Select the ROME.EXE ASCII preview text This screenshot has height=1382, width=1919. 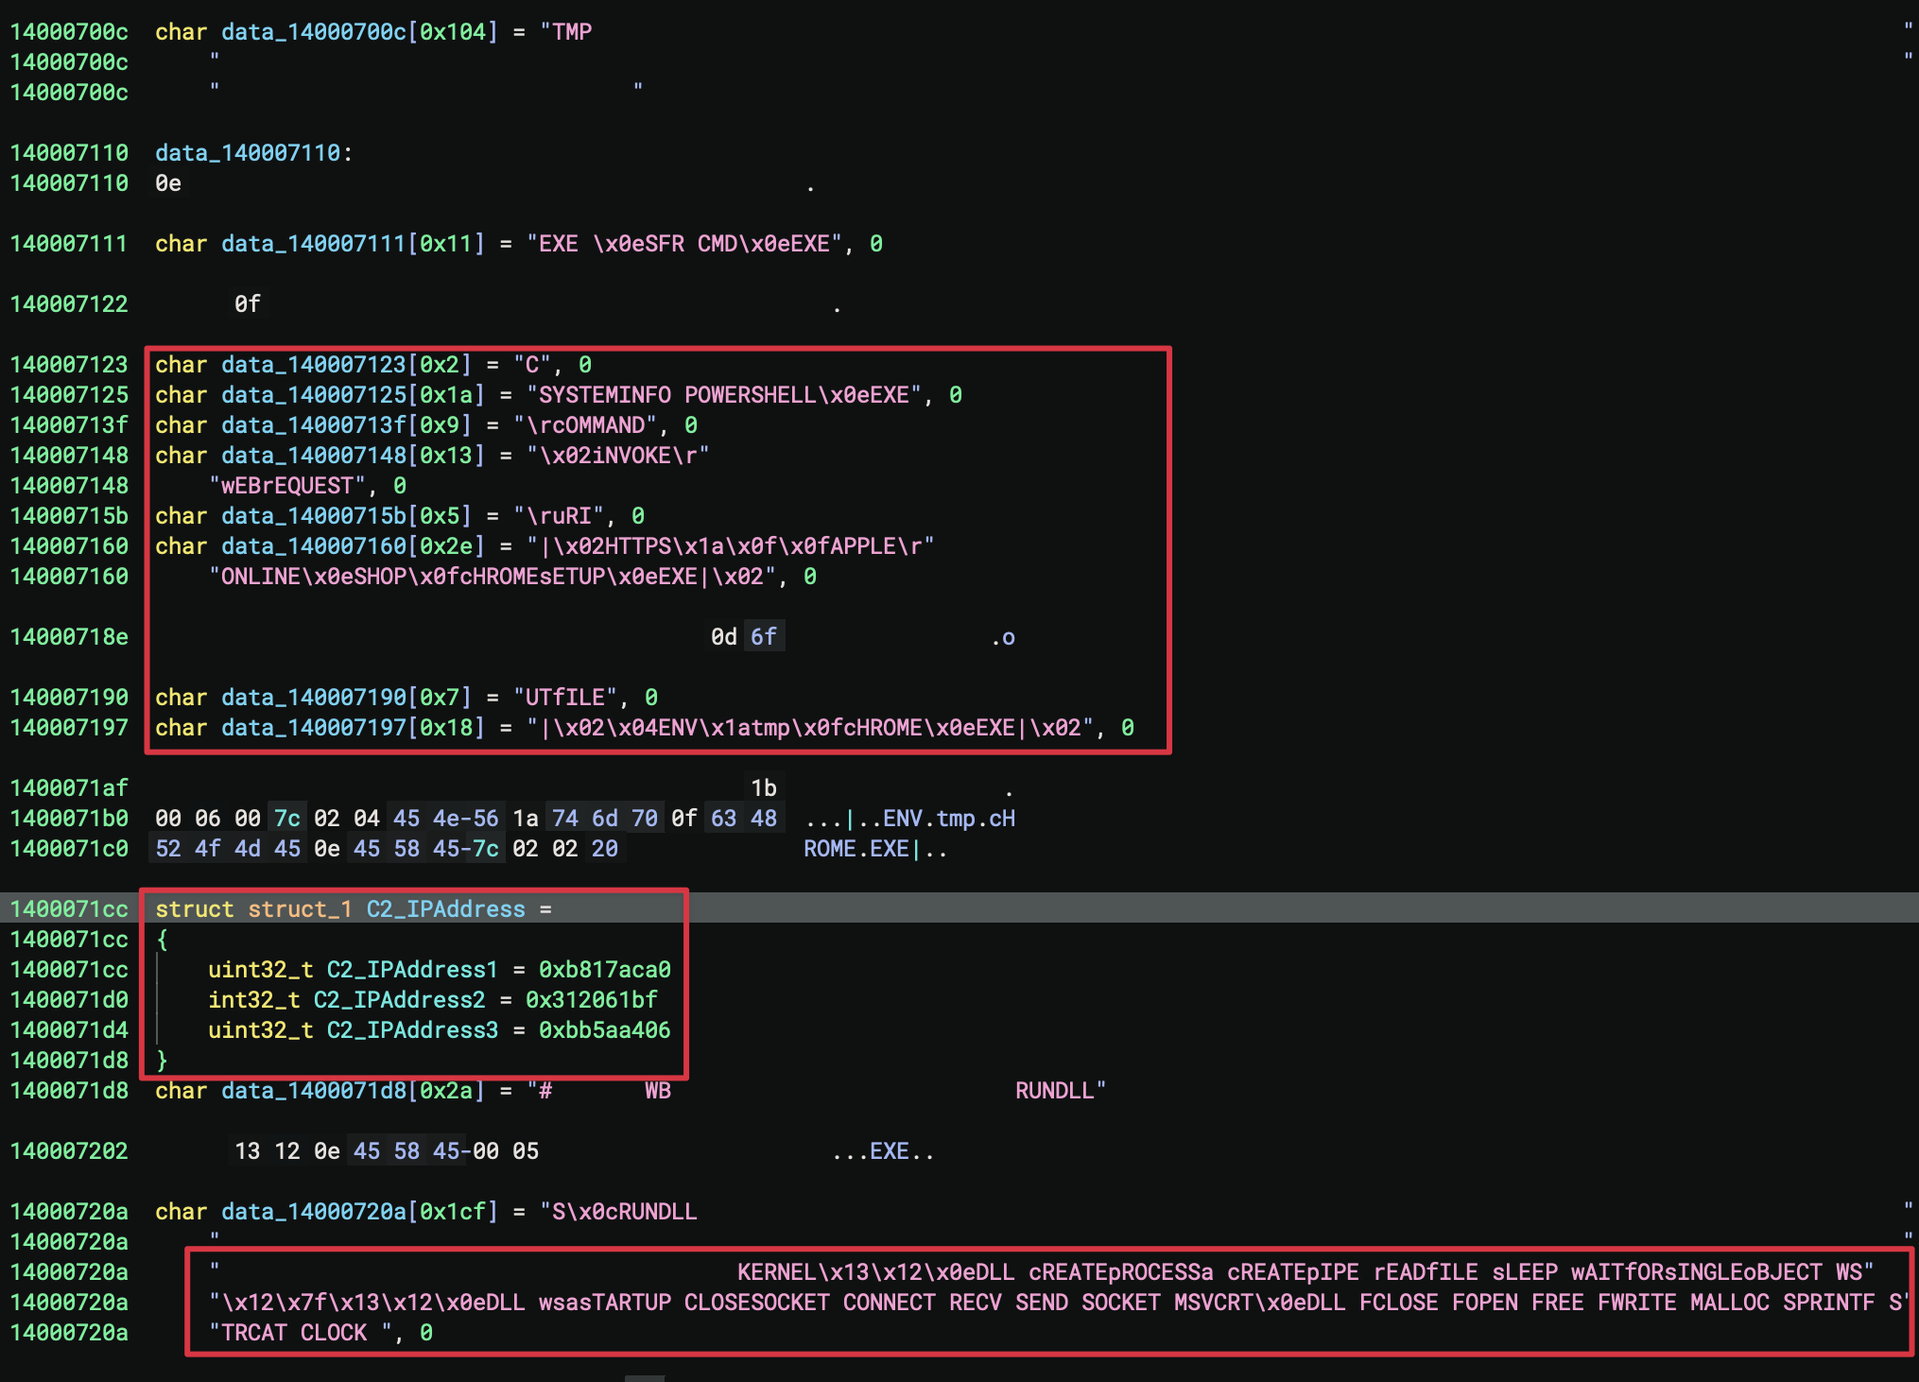857,848
